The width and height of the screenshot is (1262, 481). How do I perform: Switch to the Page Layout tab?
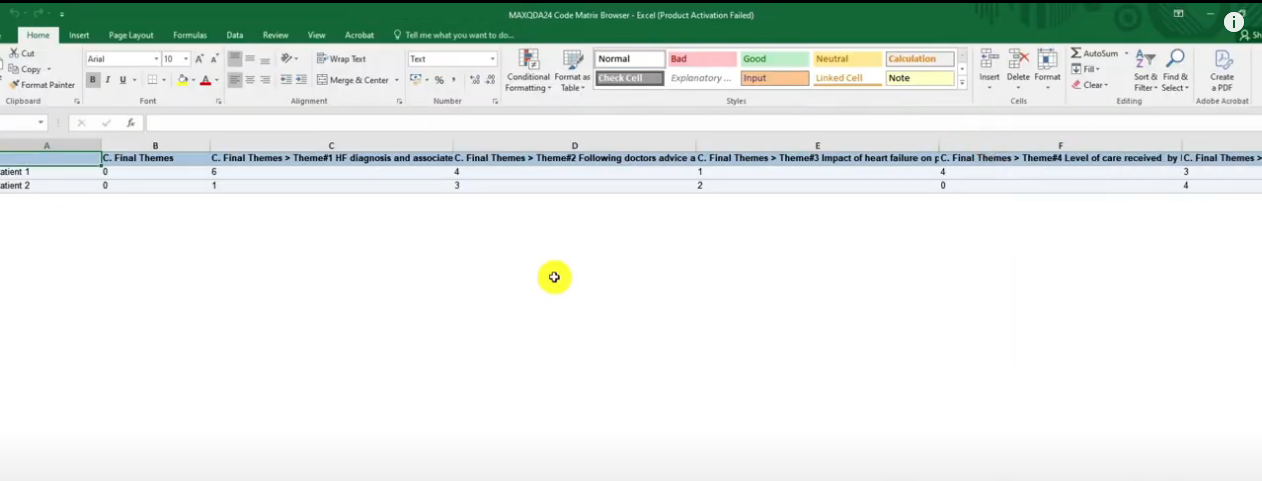(130, 35)
